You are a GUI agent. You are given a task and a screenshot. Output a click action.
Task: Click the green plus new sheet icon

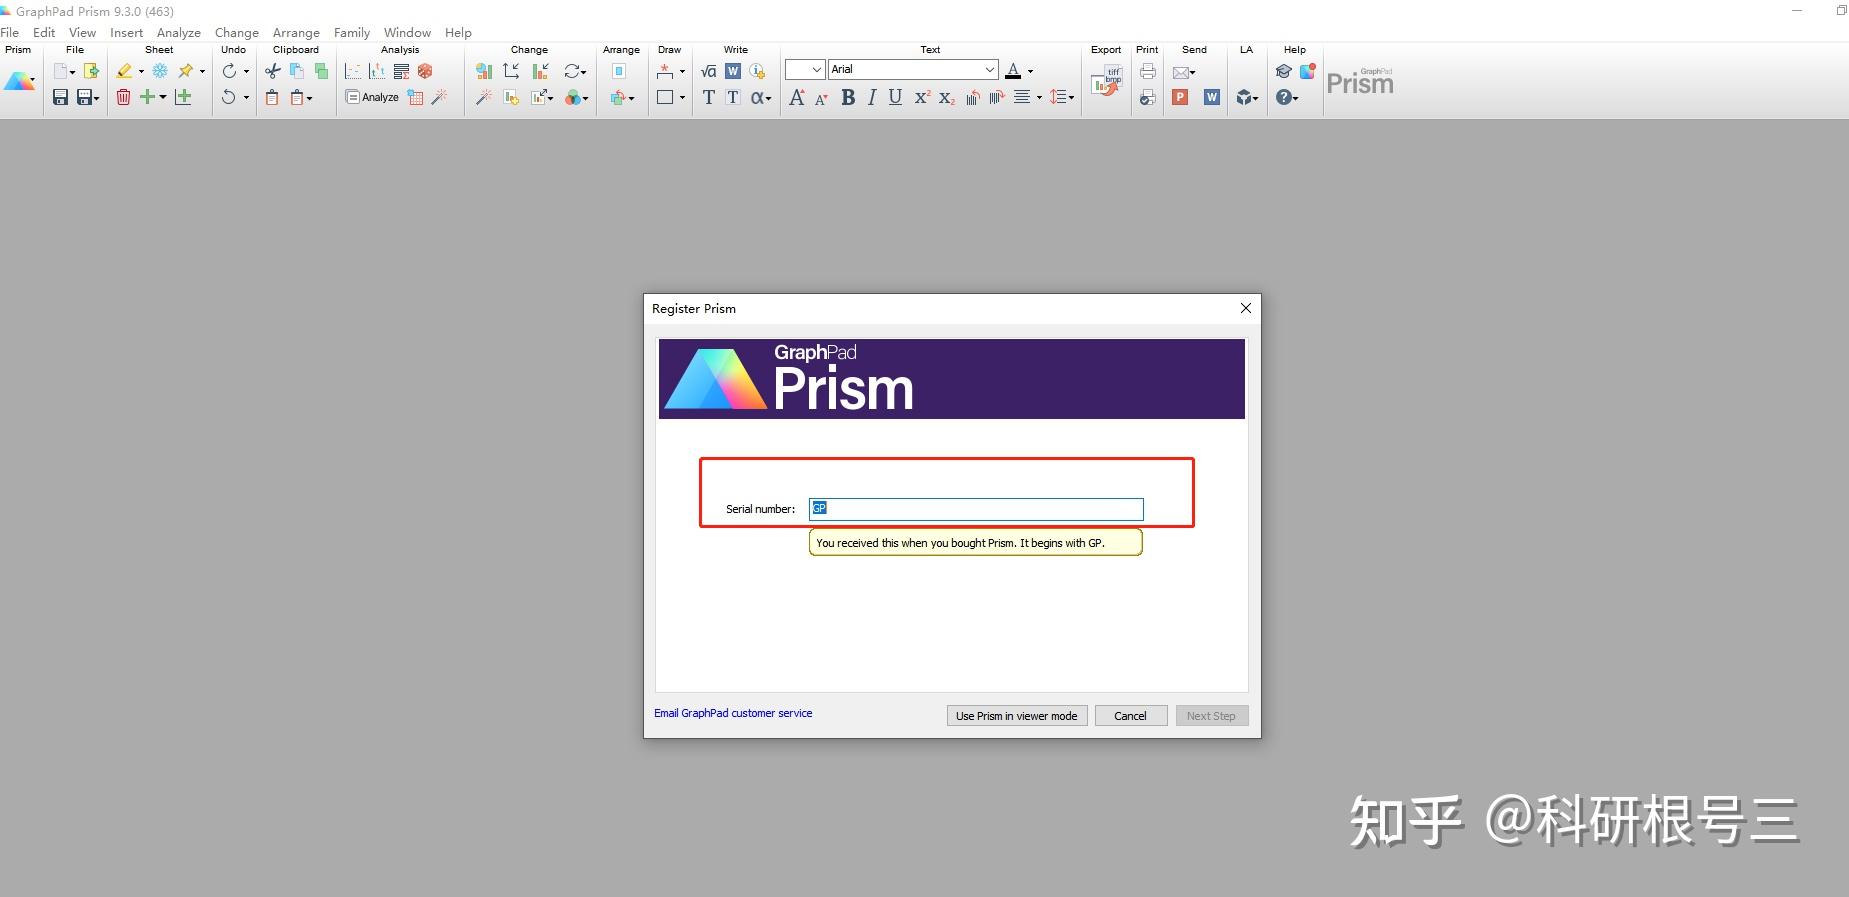pos(147,97)
